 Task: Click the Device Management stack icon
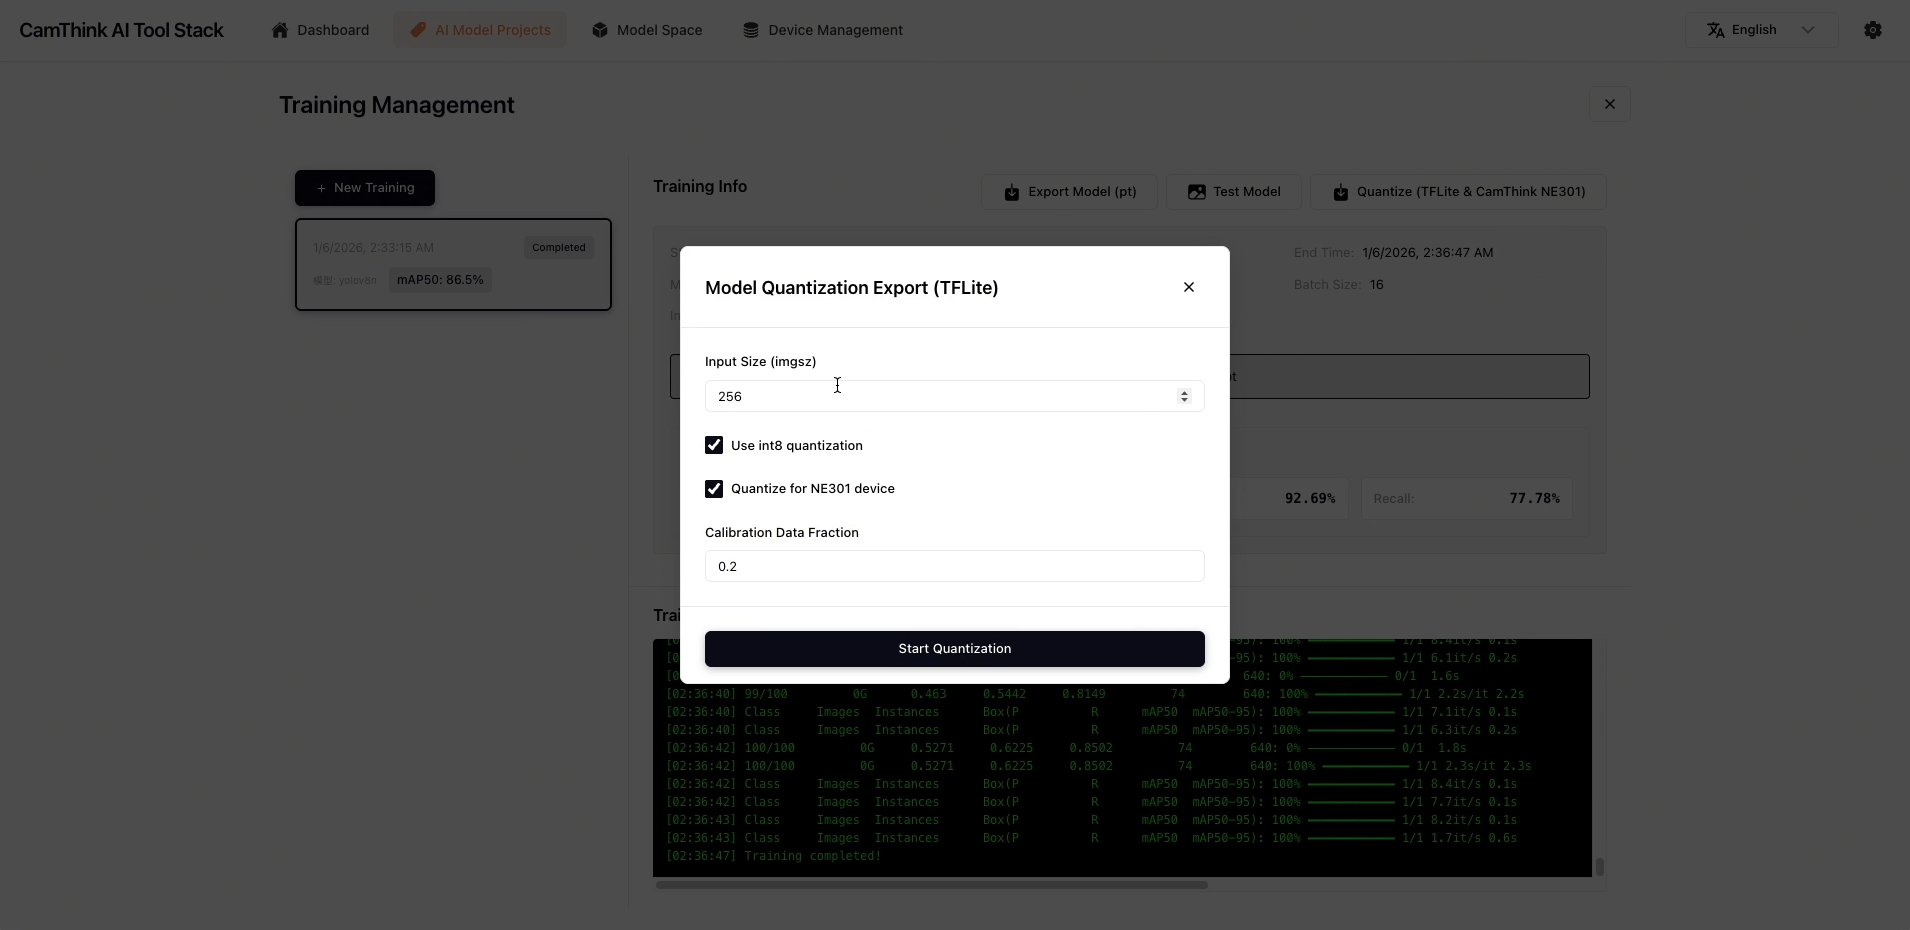[751, 30]
